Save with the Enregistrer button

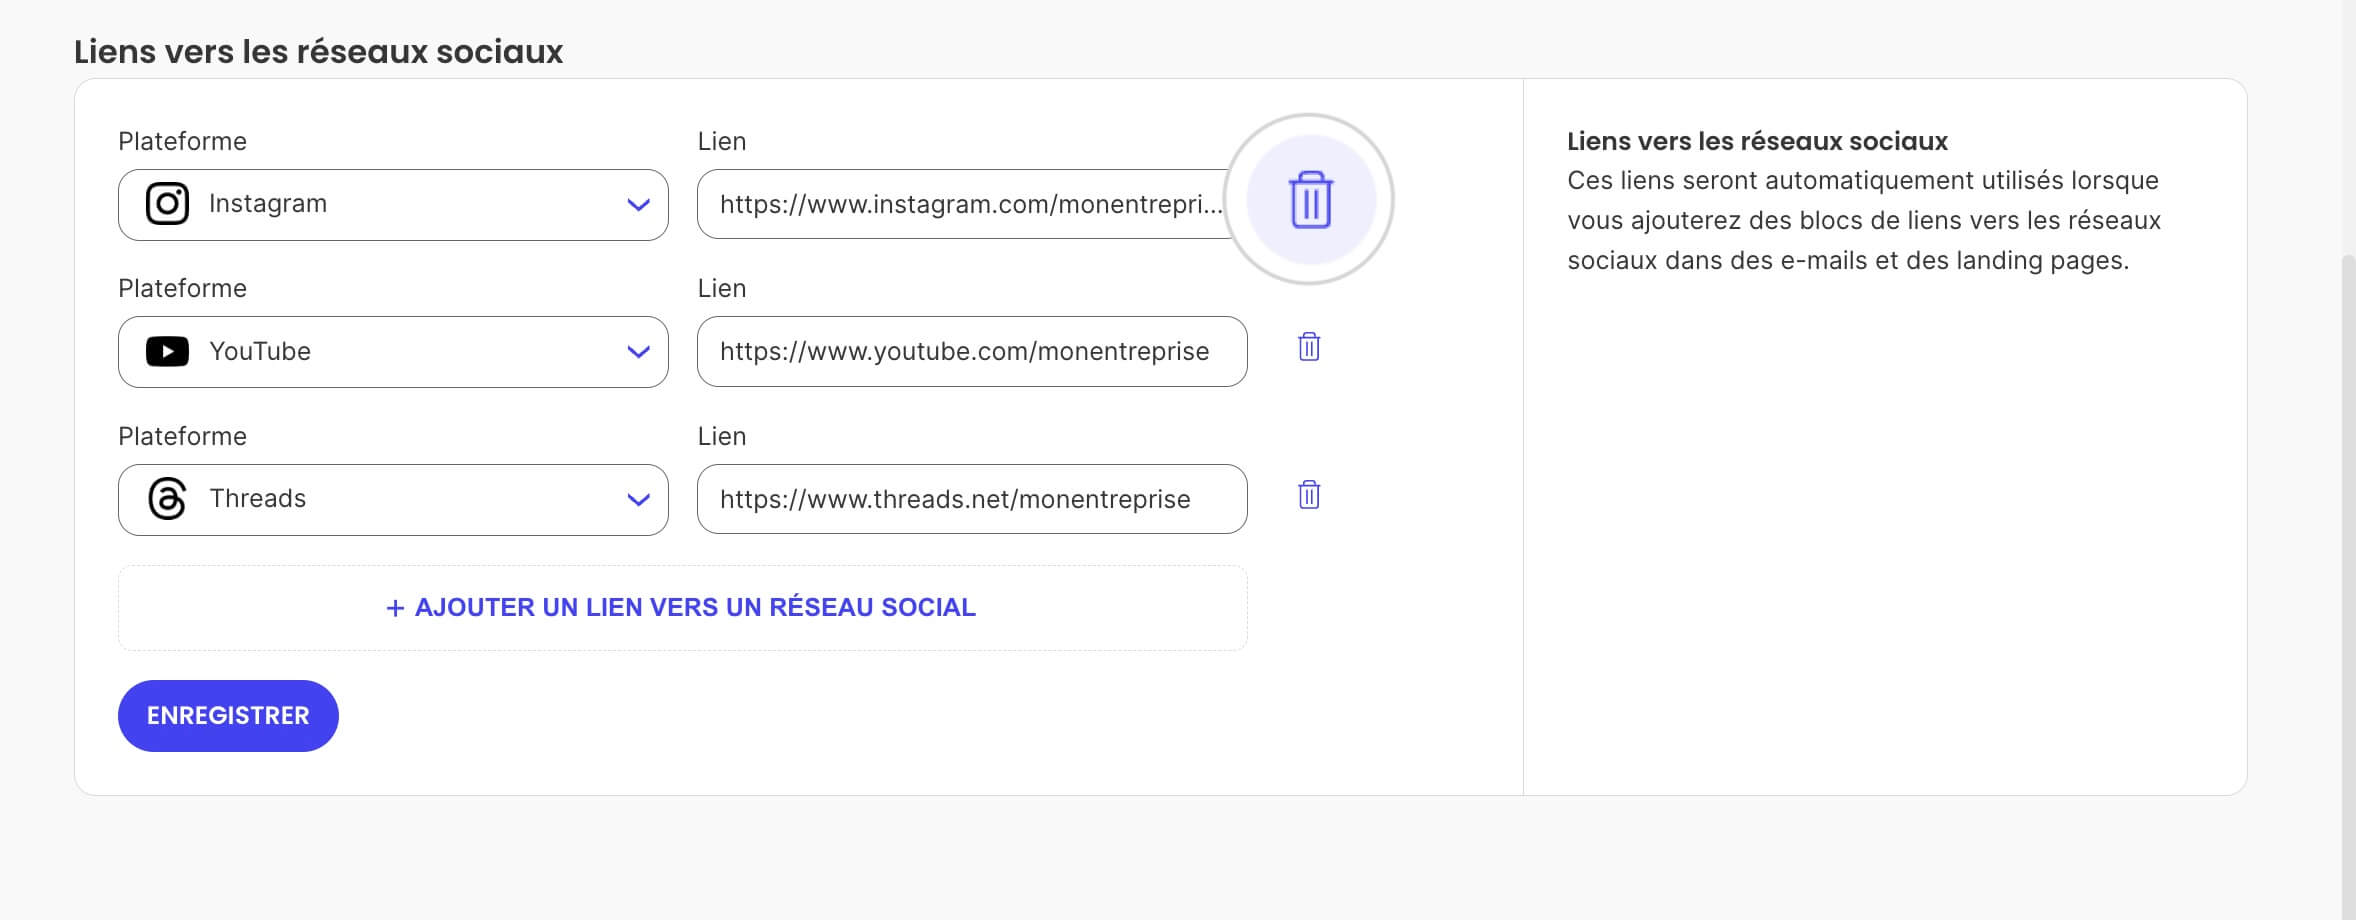click(228, 716)
